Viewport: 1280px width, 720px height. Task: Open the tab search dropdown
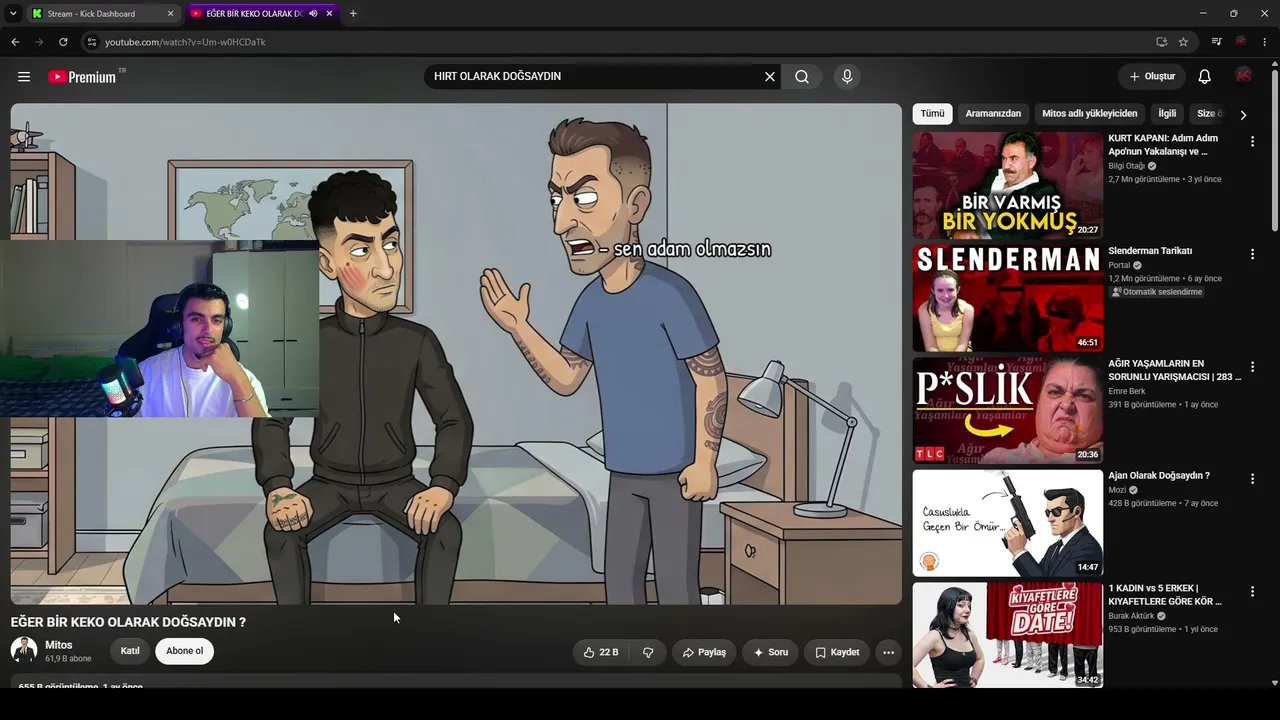pyautogui.click(x=13, y=14)
